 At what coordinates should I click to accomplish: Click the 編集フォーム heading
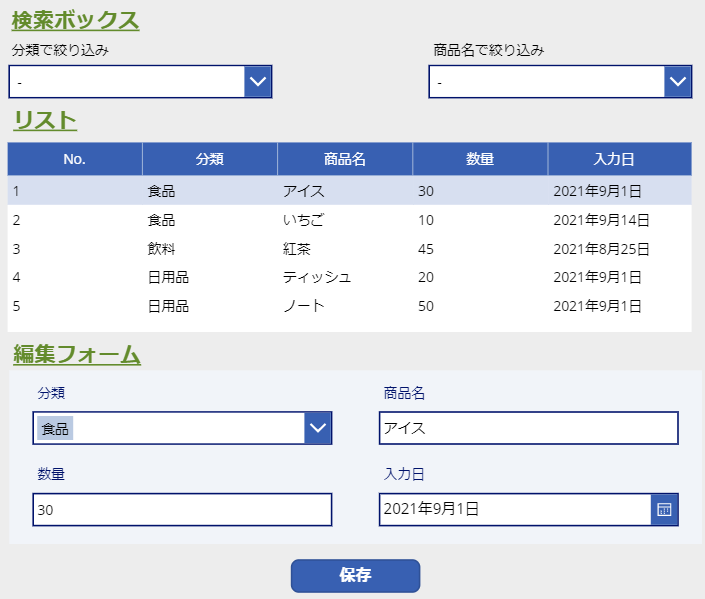coord(77,354)
